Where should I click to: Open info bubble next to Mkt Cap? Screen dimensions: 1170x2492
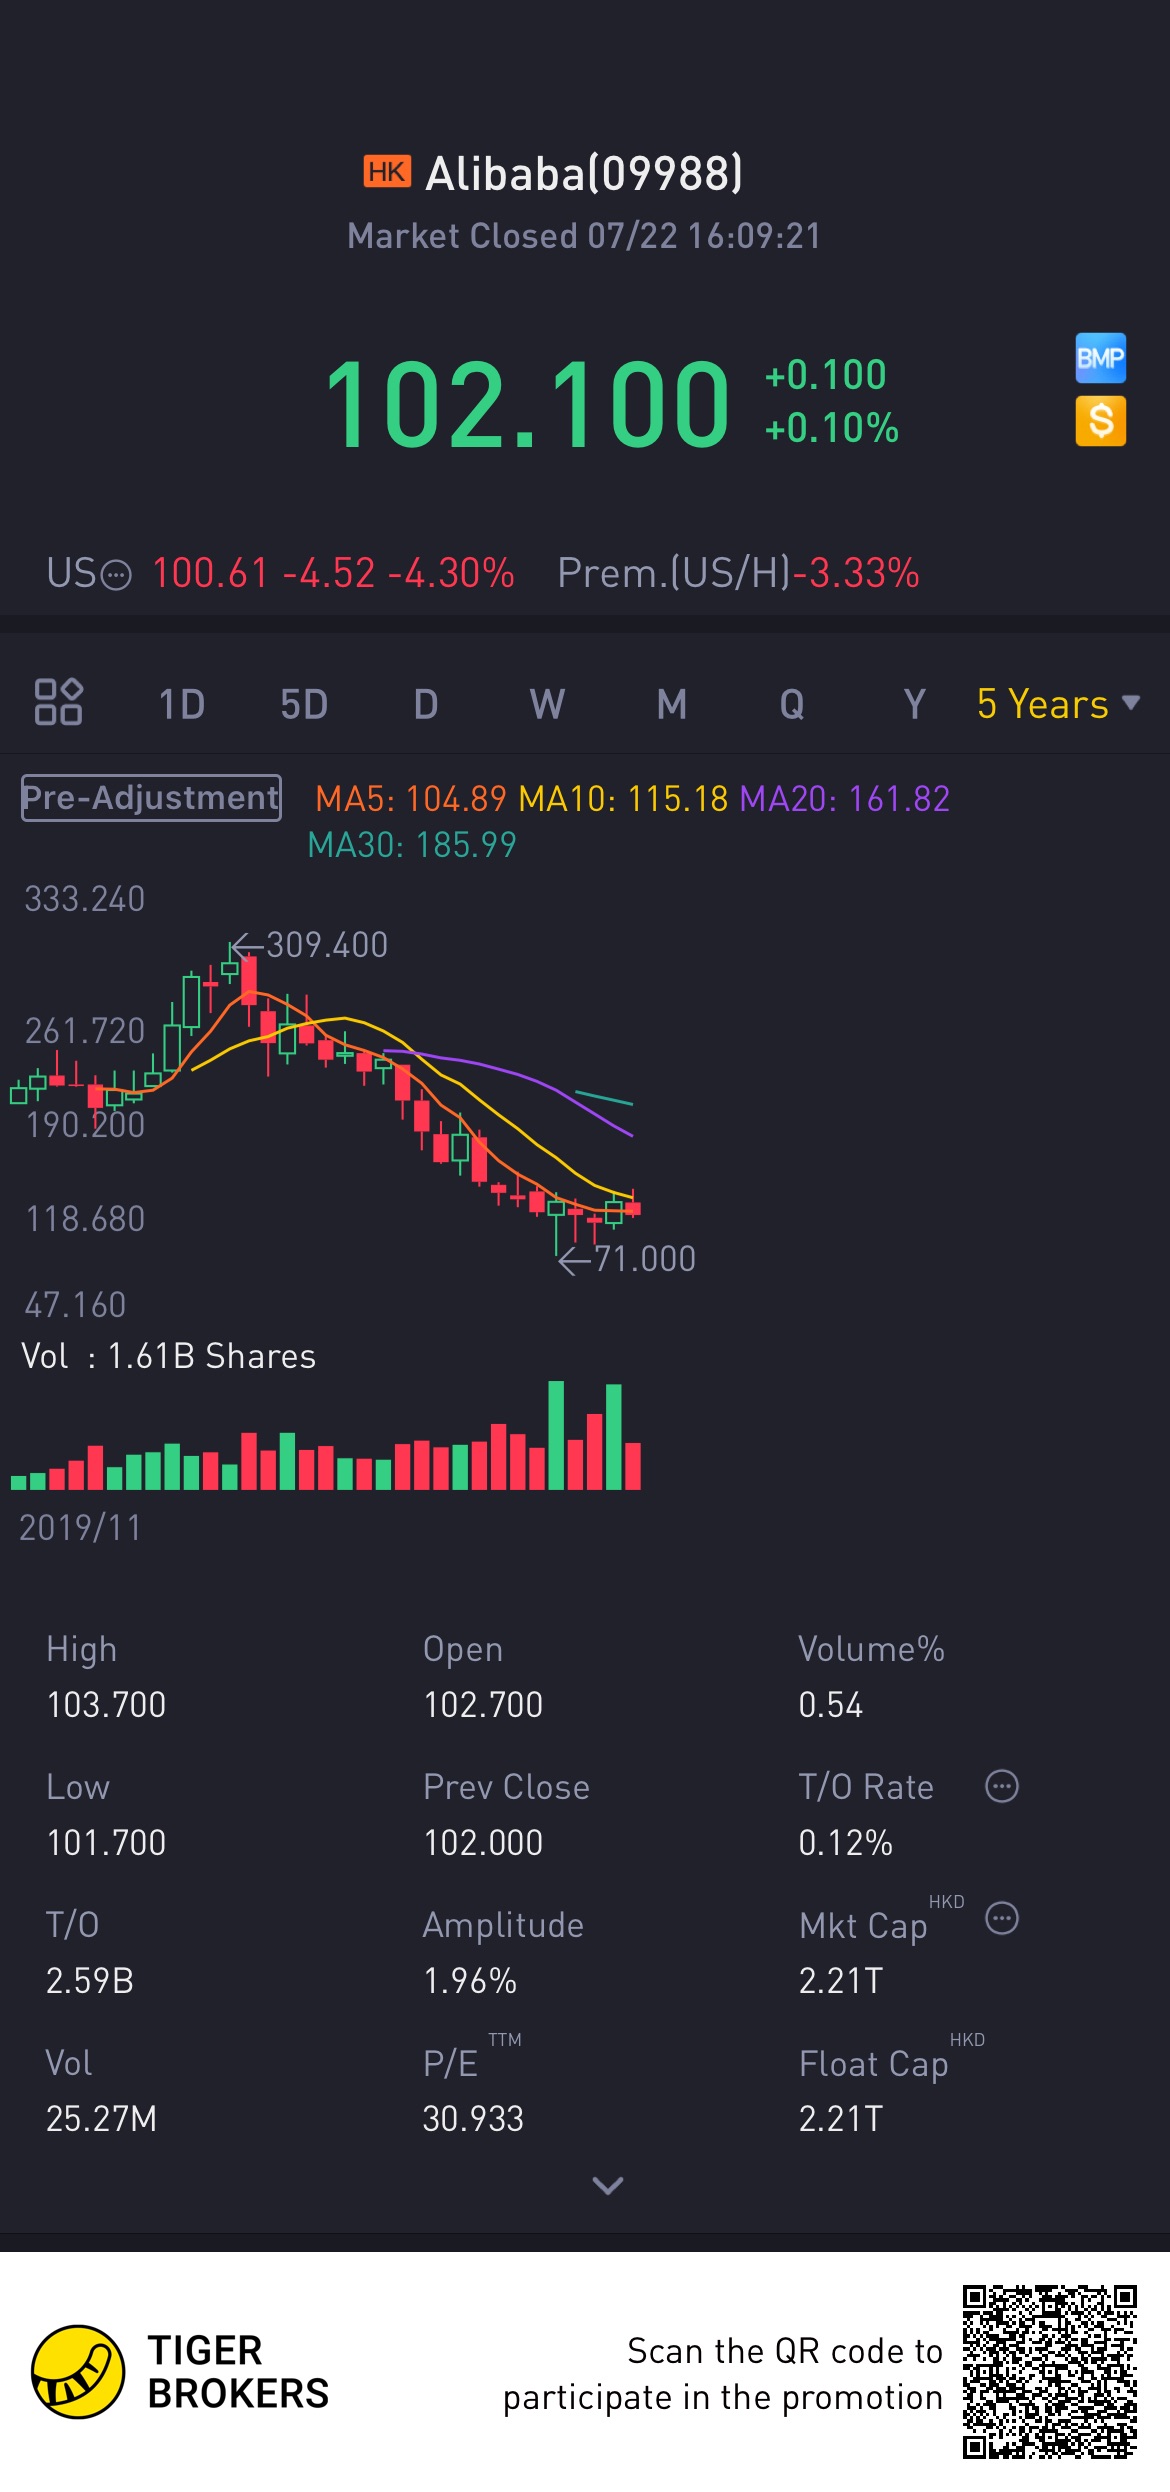pyautogui.click(x=1001, y=1918)
